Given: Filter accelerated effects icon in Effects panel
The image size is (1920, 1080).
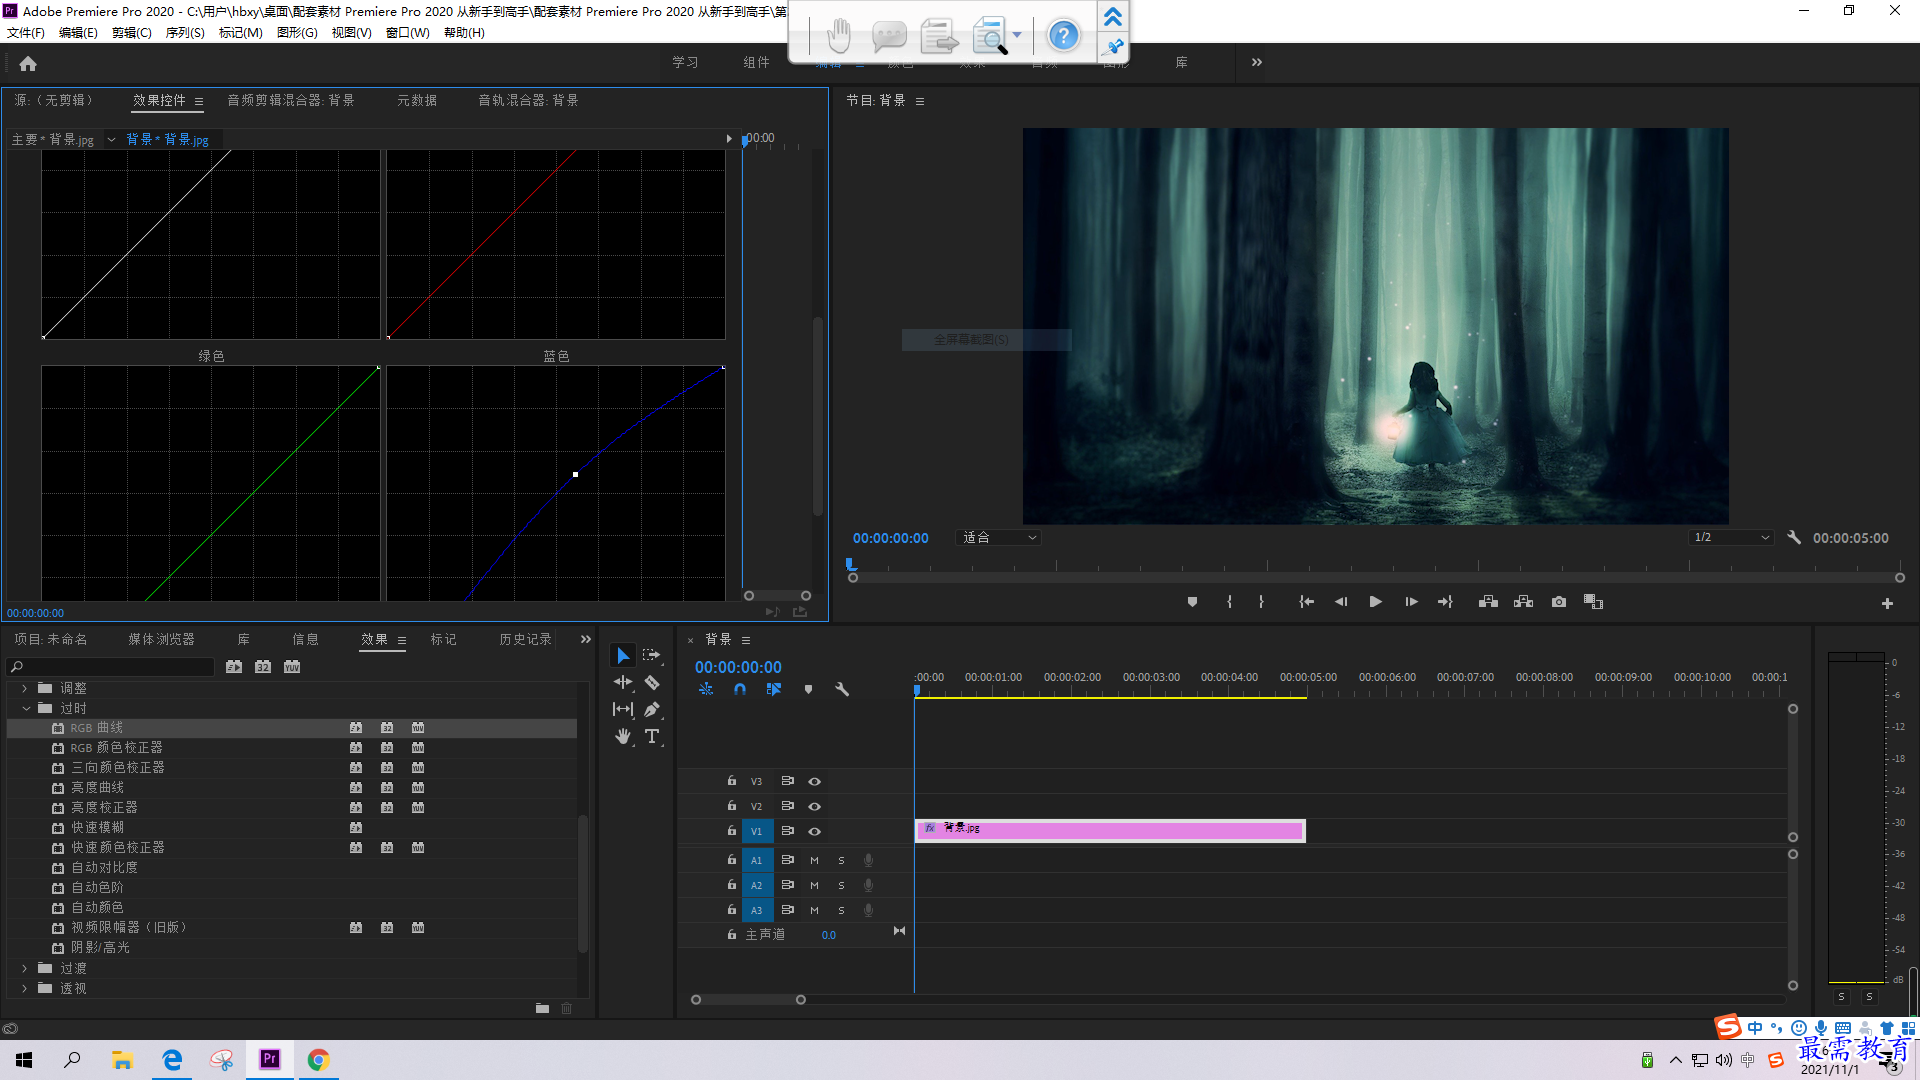Looking at the screenshot, I should tap(234, 667).
